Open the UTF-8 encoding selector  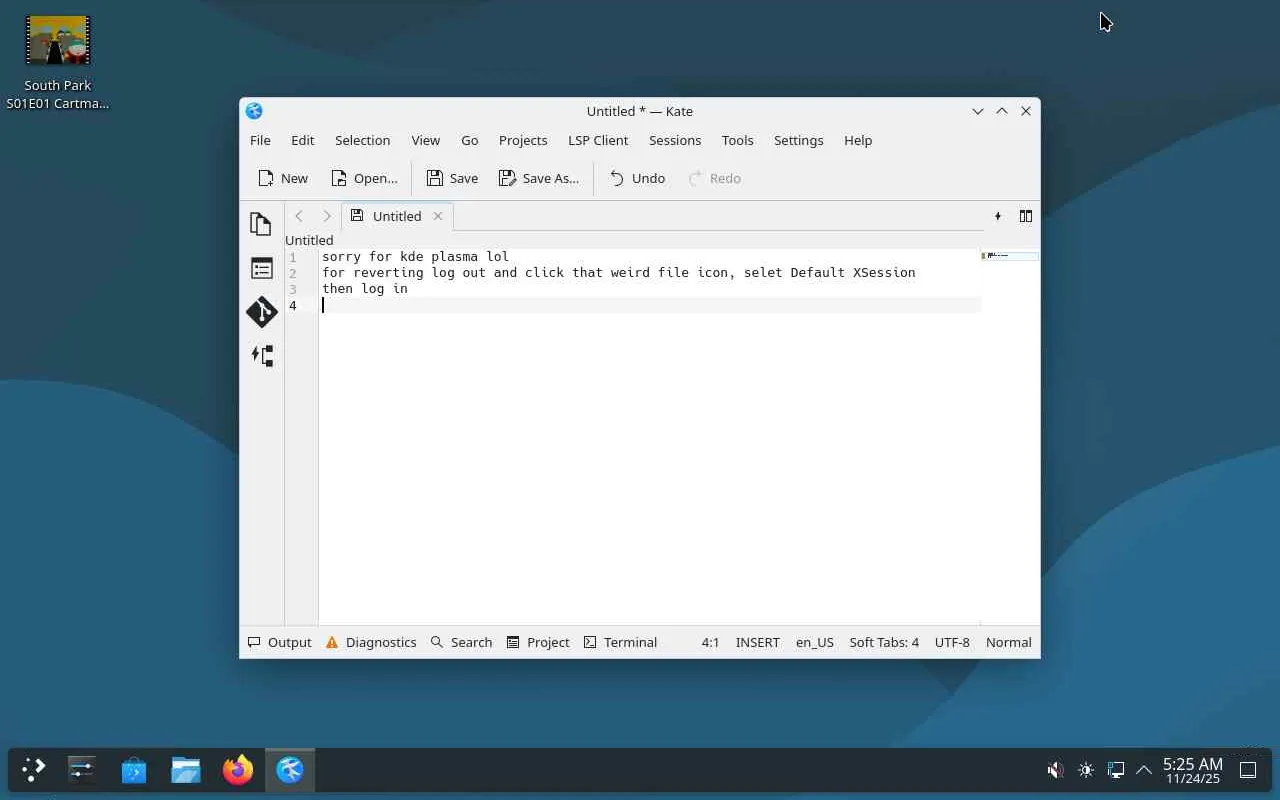(952, 642)
